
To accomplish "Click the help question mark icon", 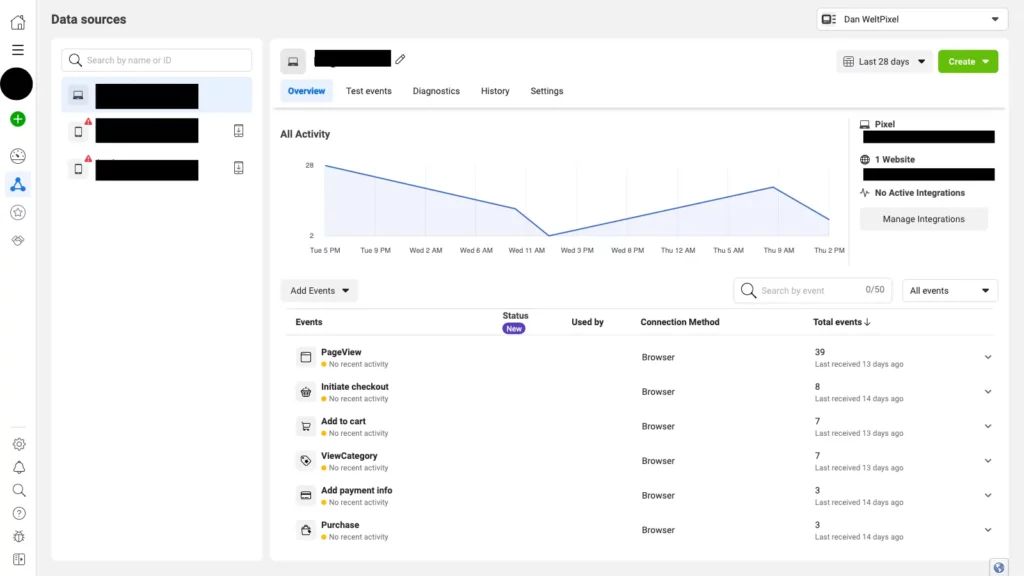I will pyautogui.click(x=17, y=513).
